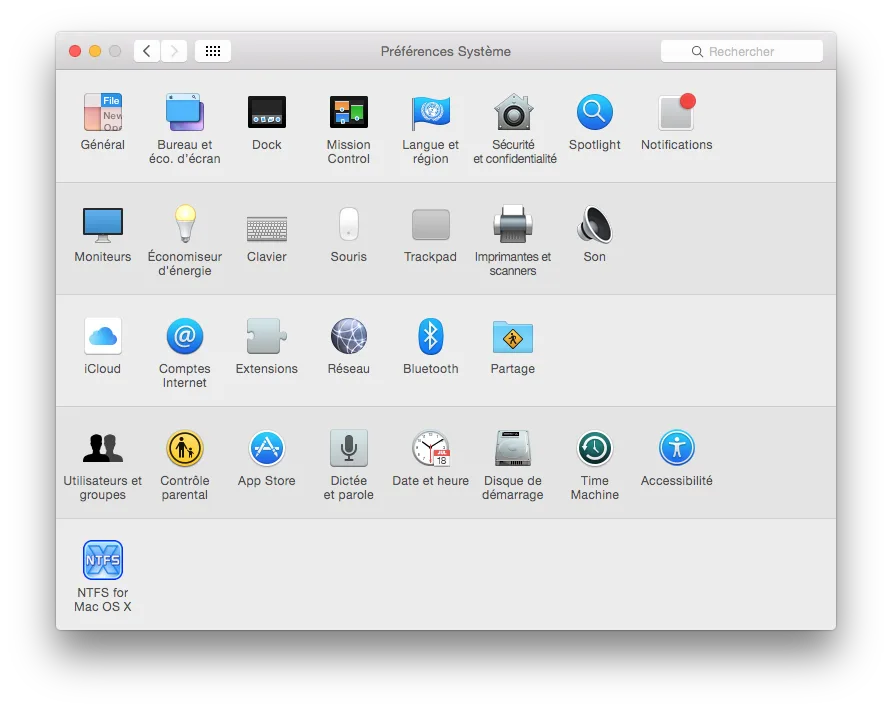Open Utilisateurs et groupes pane
The width and height of the screenshot is (892, 710).
(103, 448)
